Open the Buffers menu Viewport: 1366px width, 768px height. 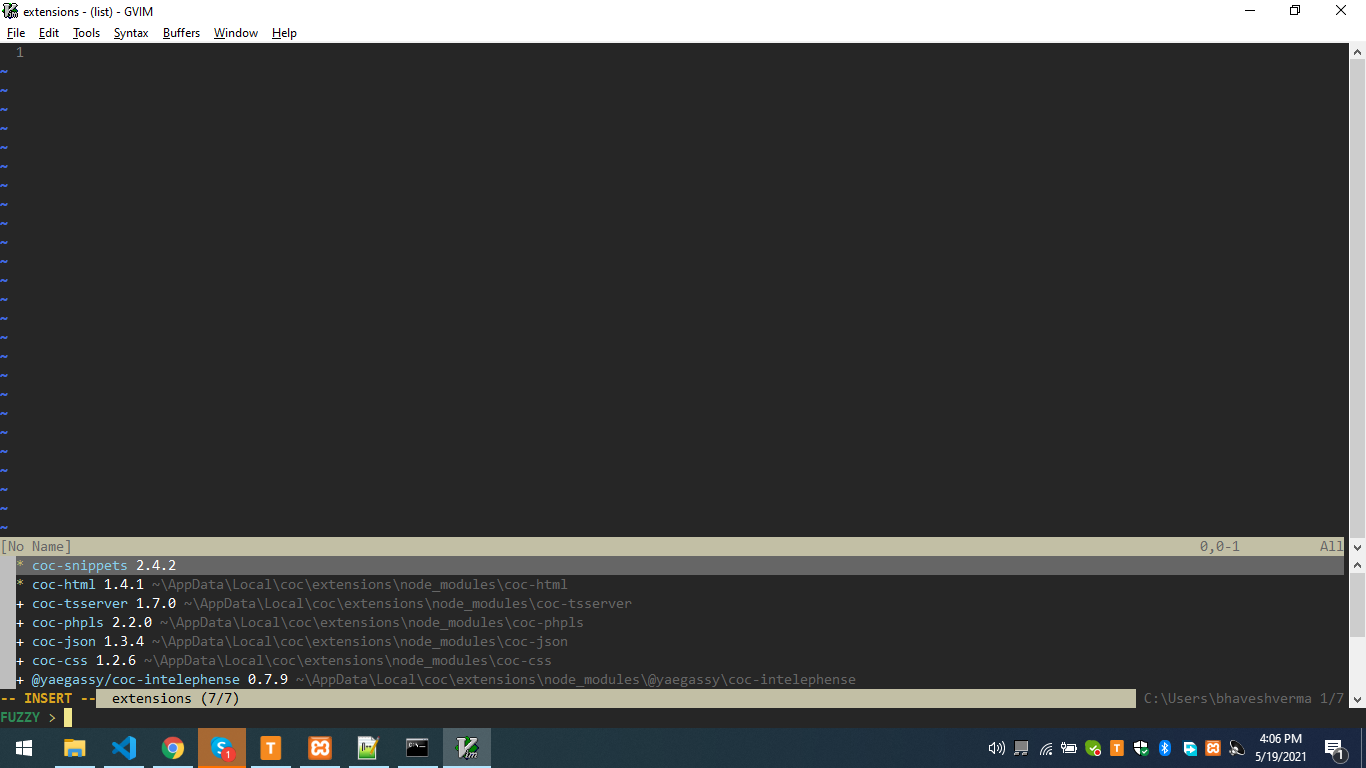pyautogui.click(x=181, y=33)
